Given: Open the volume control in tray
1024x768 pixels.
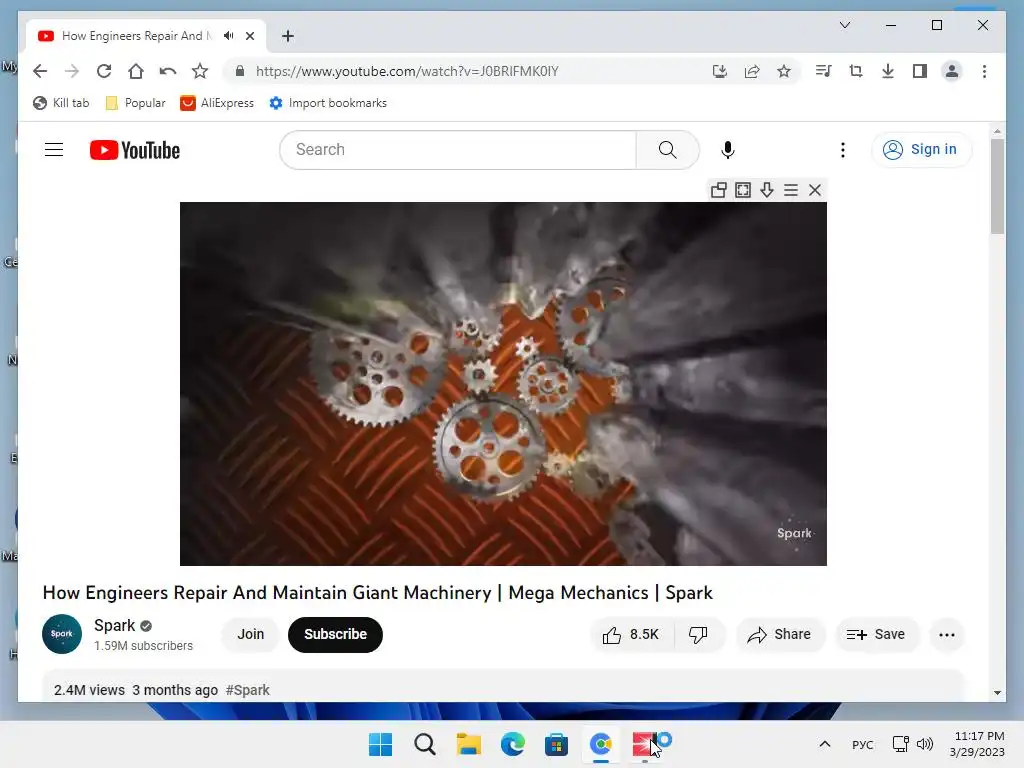Looking at the screenshot, I should 925,744.
